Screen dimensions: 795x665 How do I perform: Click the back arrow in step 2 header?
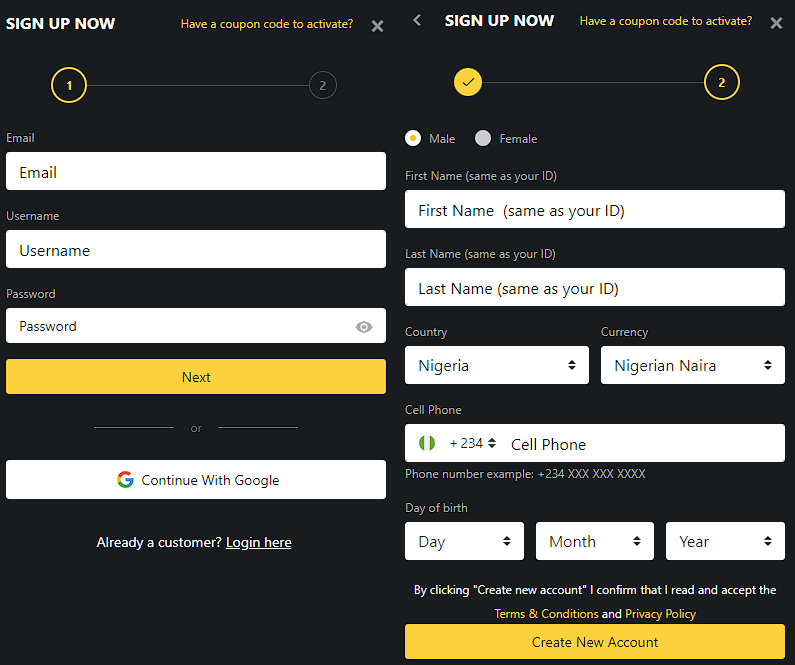(x=417, y=21)
